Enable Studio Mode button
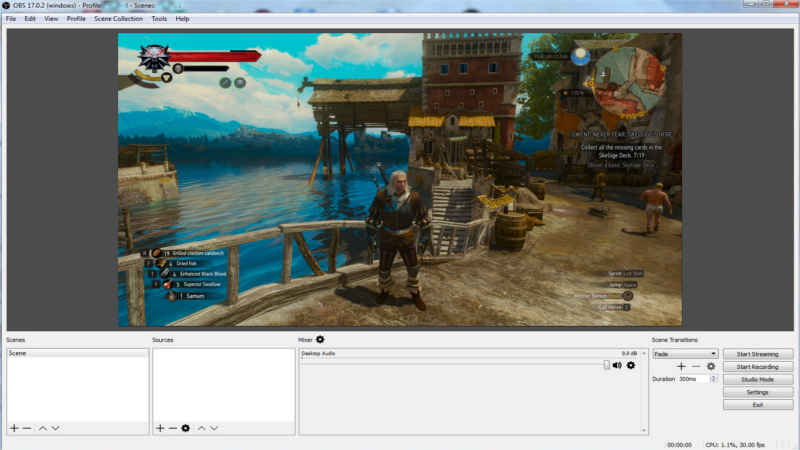 (x=758, y=380)
